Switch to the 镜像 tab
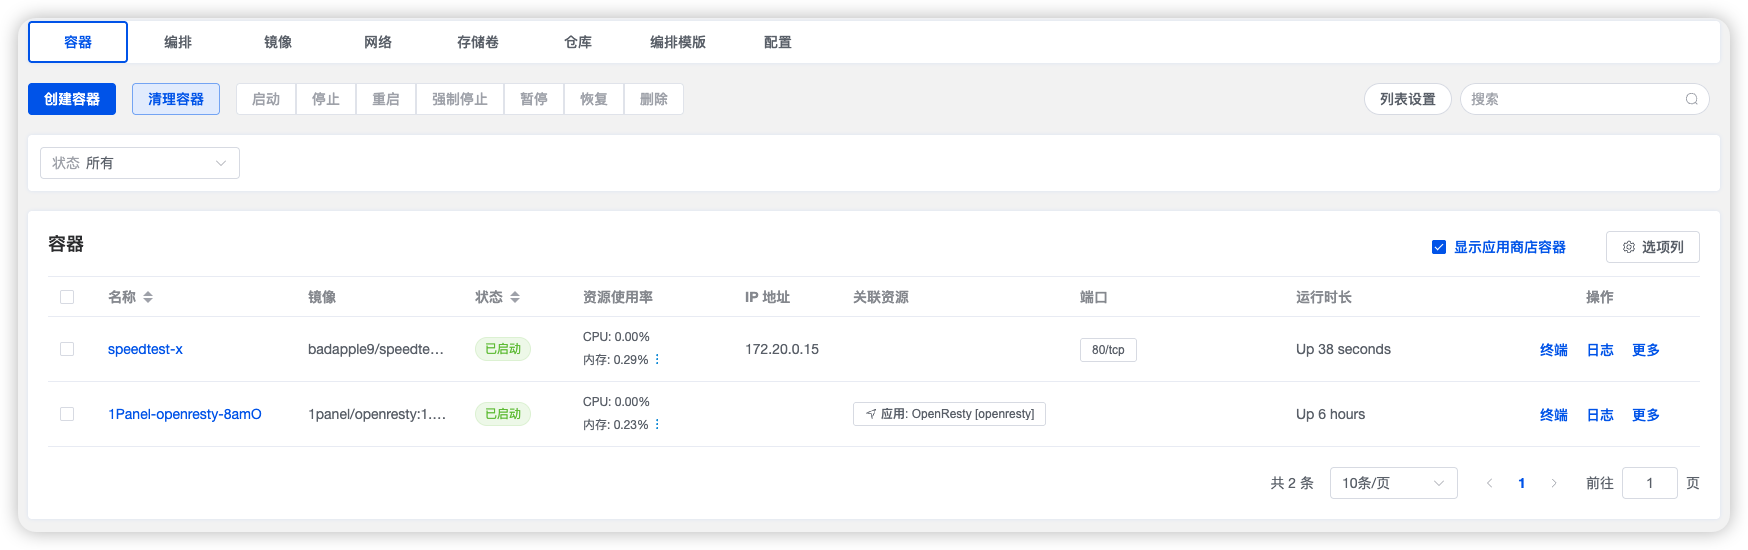Viewport: 1748px width, 550px height. coord(278,42)
